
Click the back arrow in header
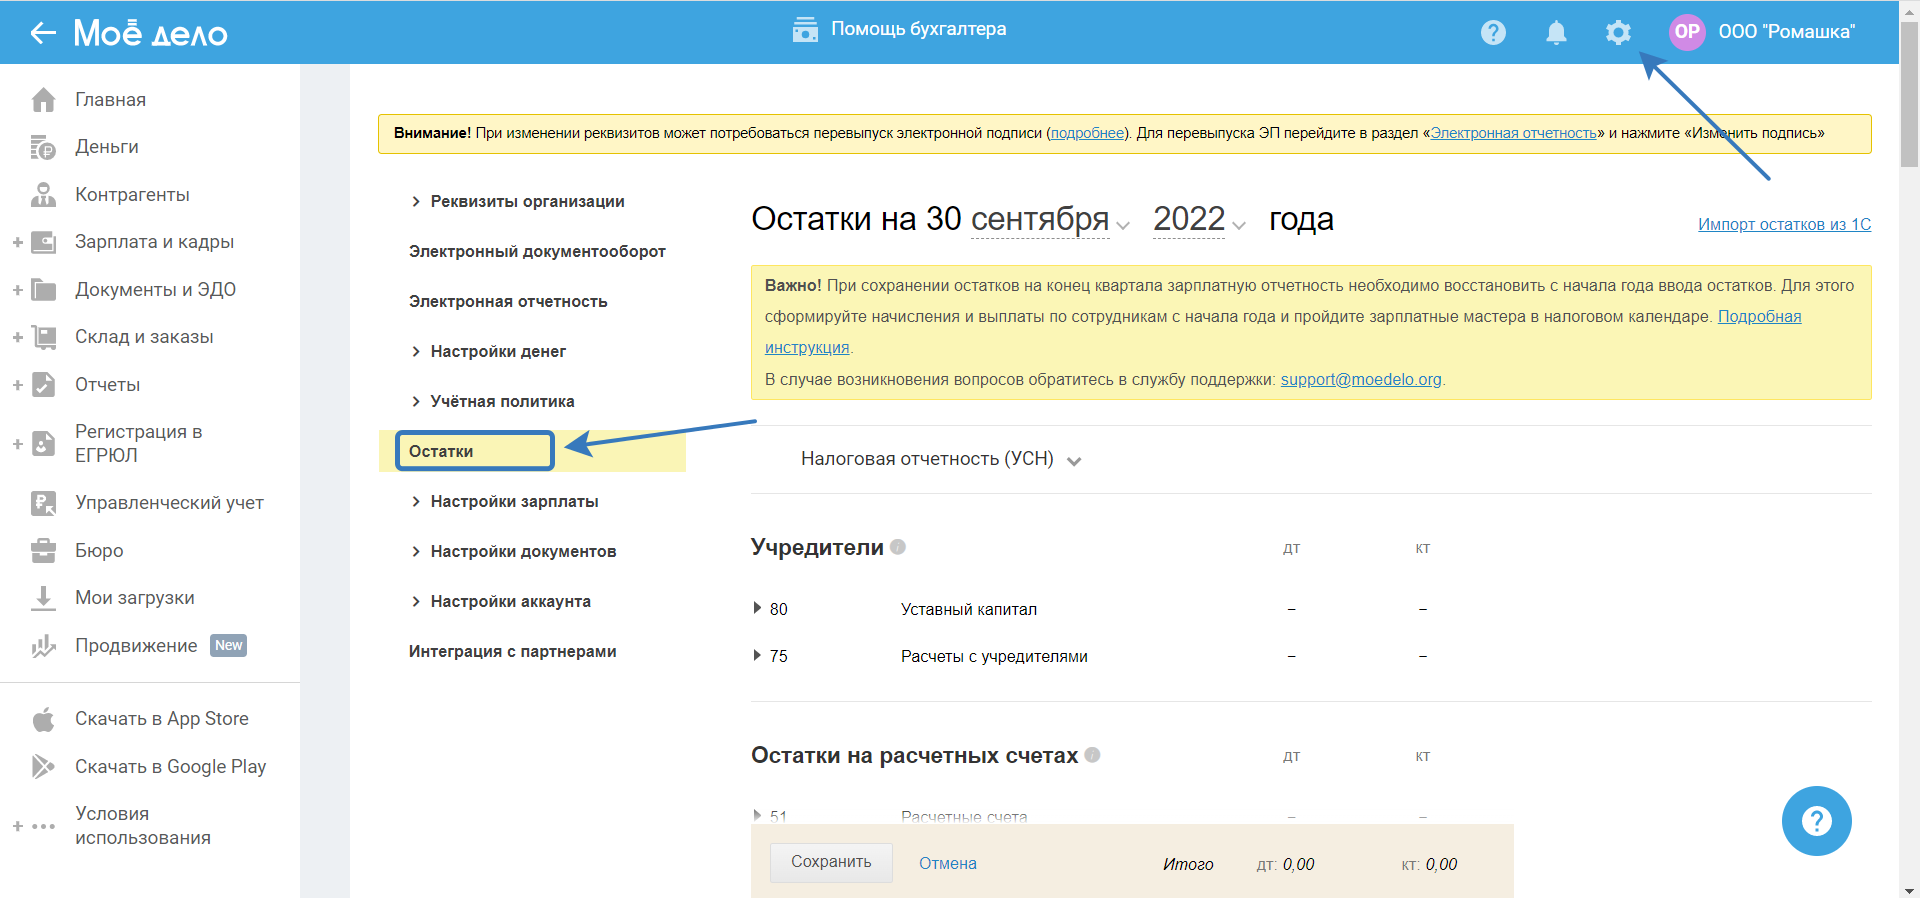click(42, 33)
